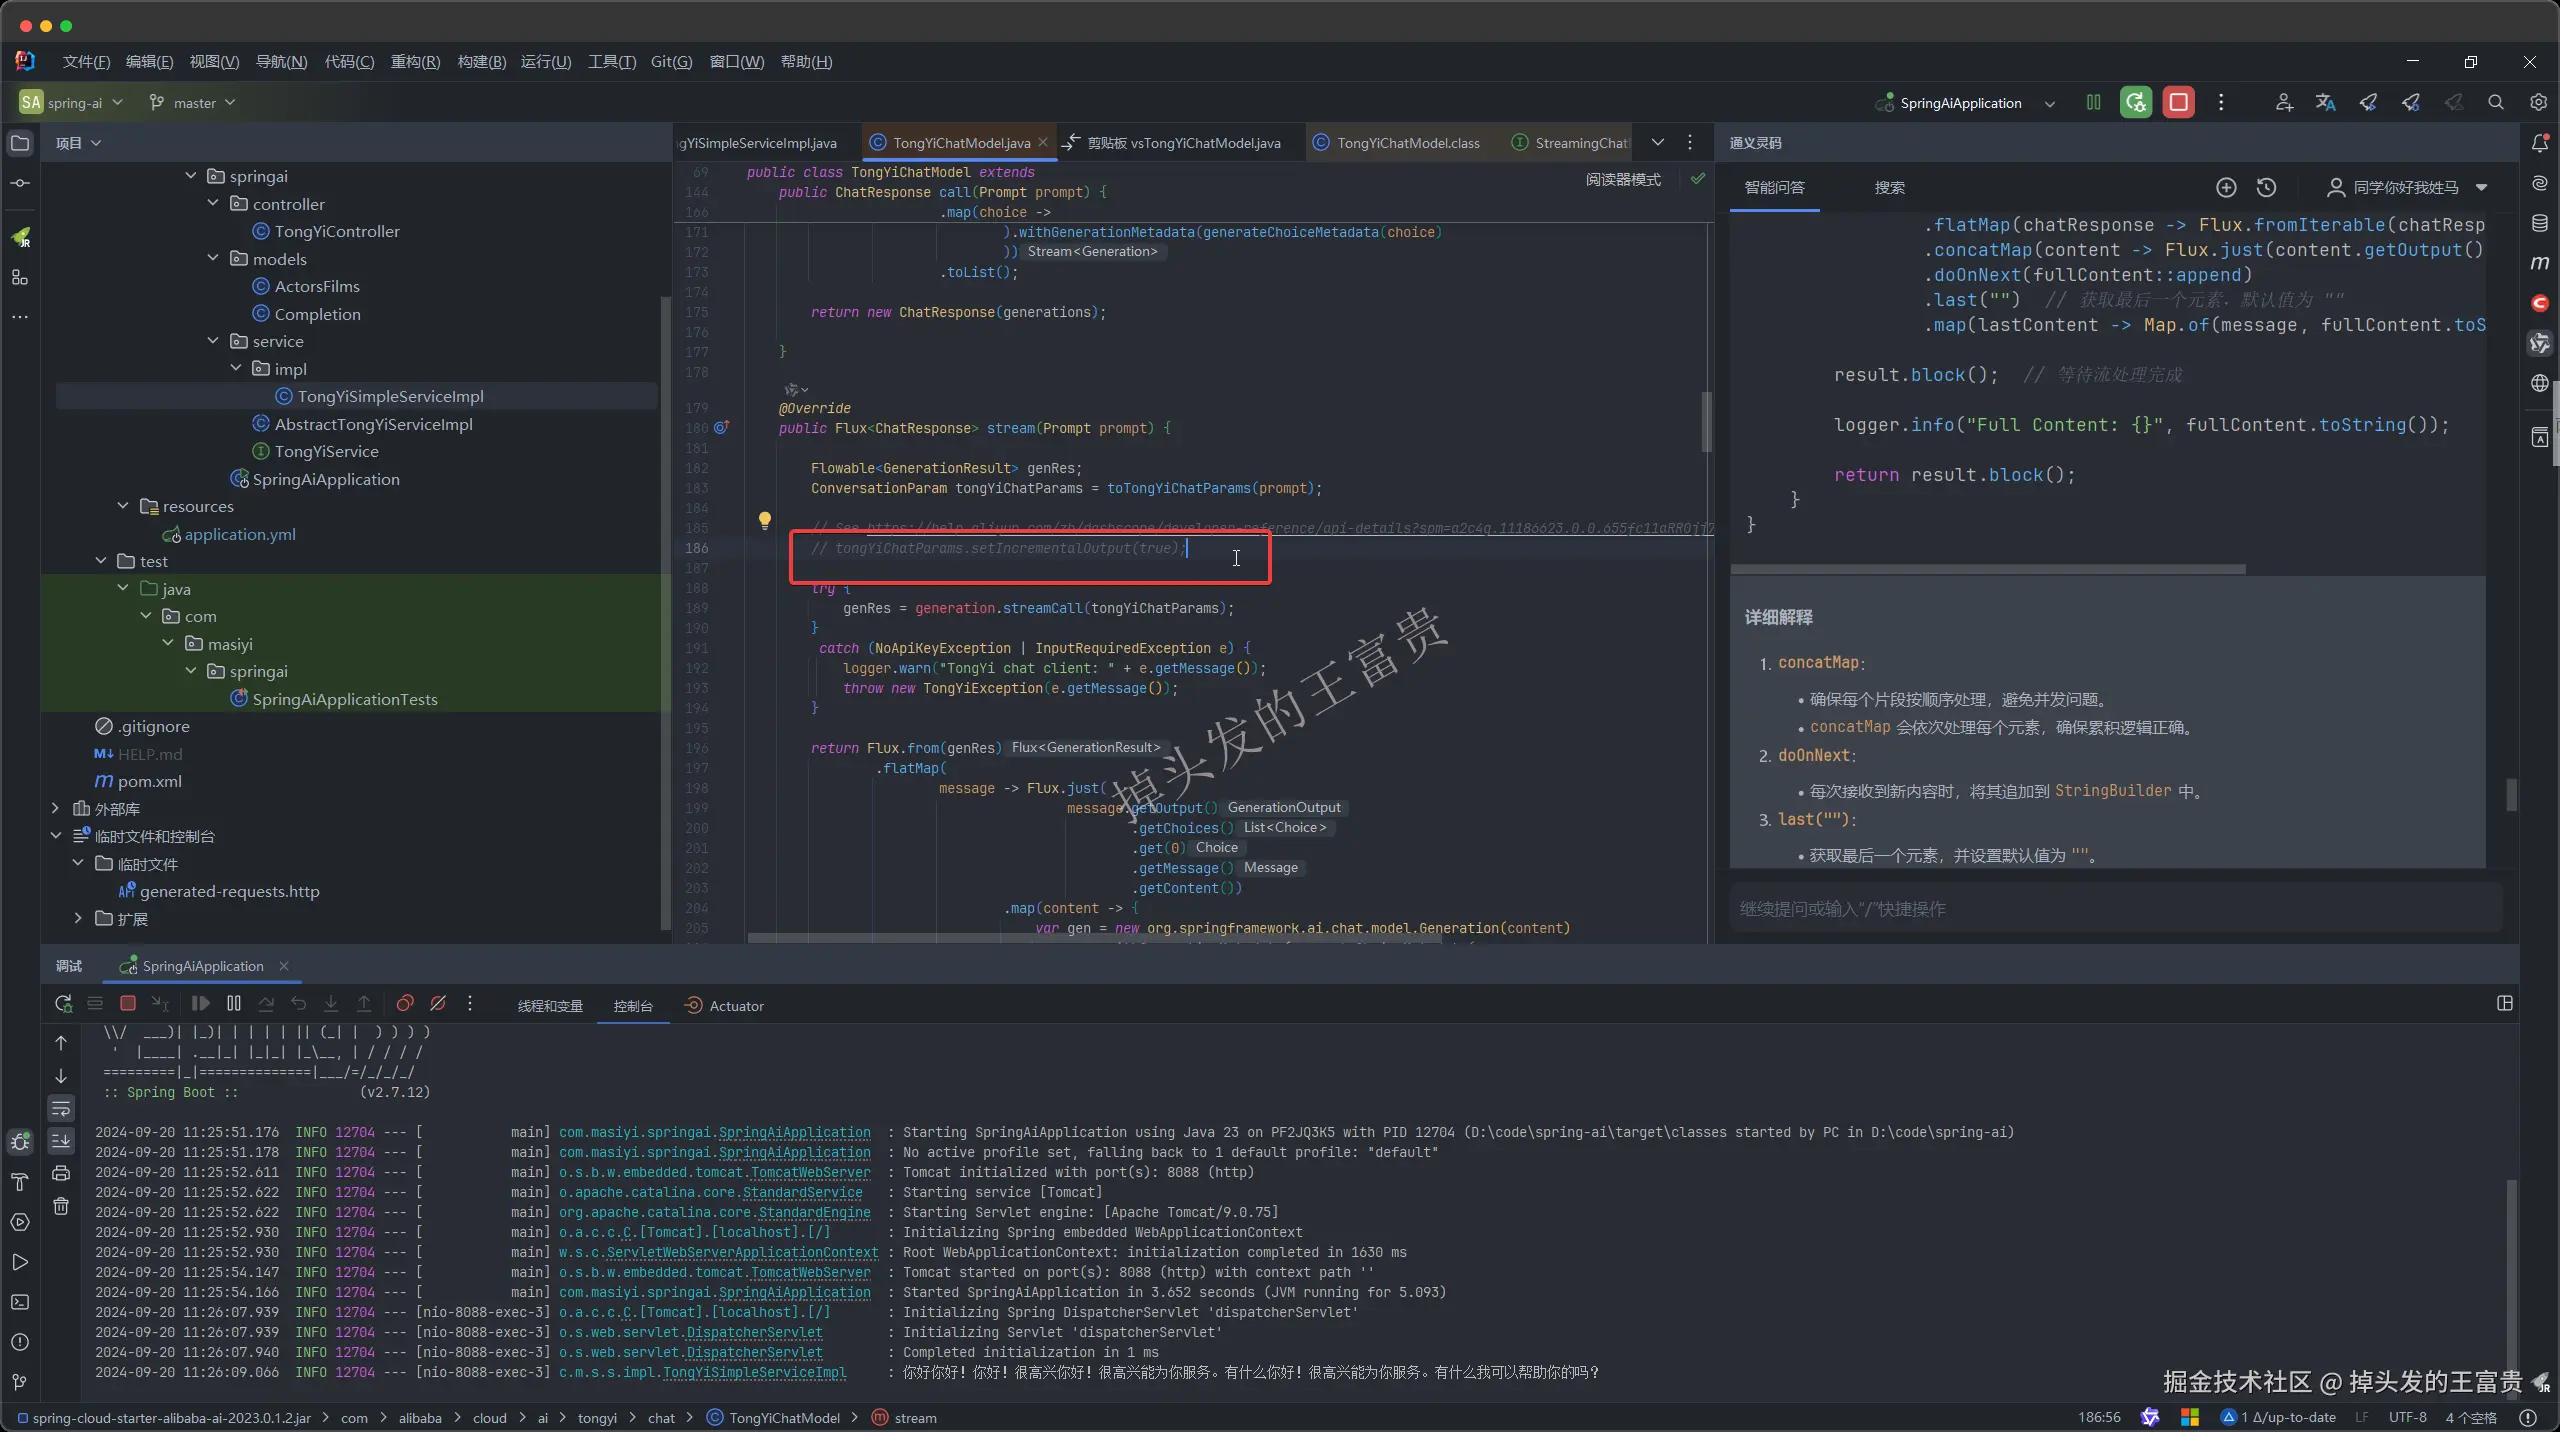Open the Maven tool window icon
Image resolution: width=2560 pixels, height=1432 pixels.
[x=2539, y=263]
